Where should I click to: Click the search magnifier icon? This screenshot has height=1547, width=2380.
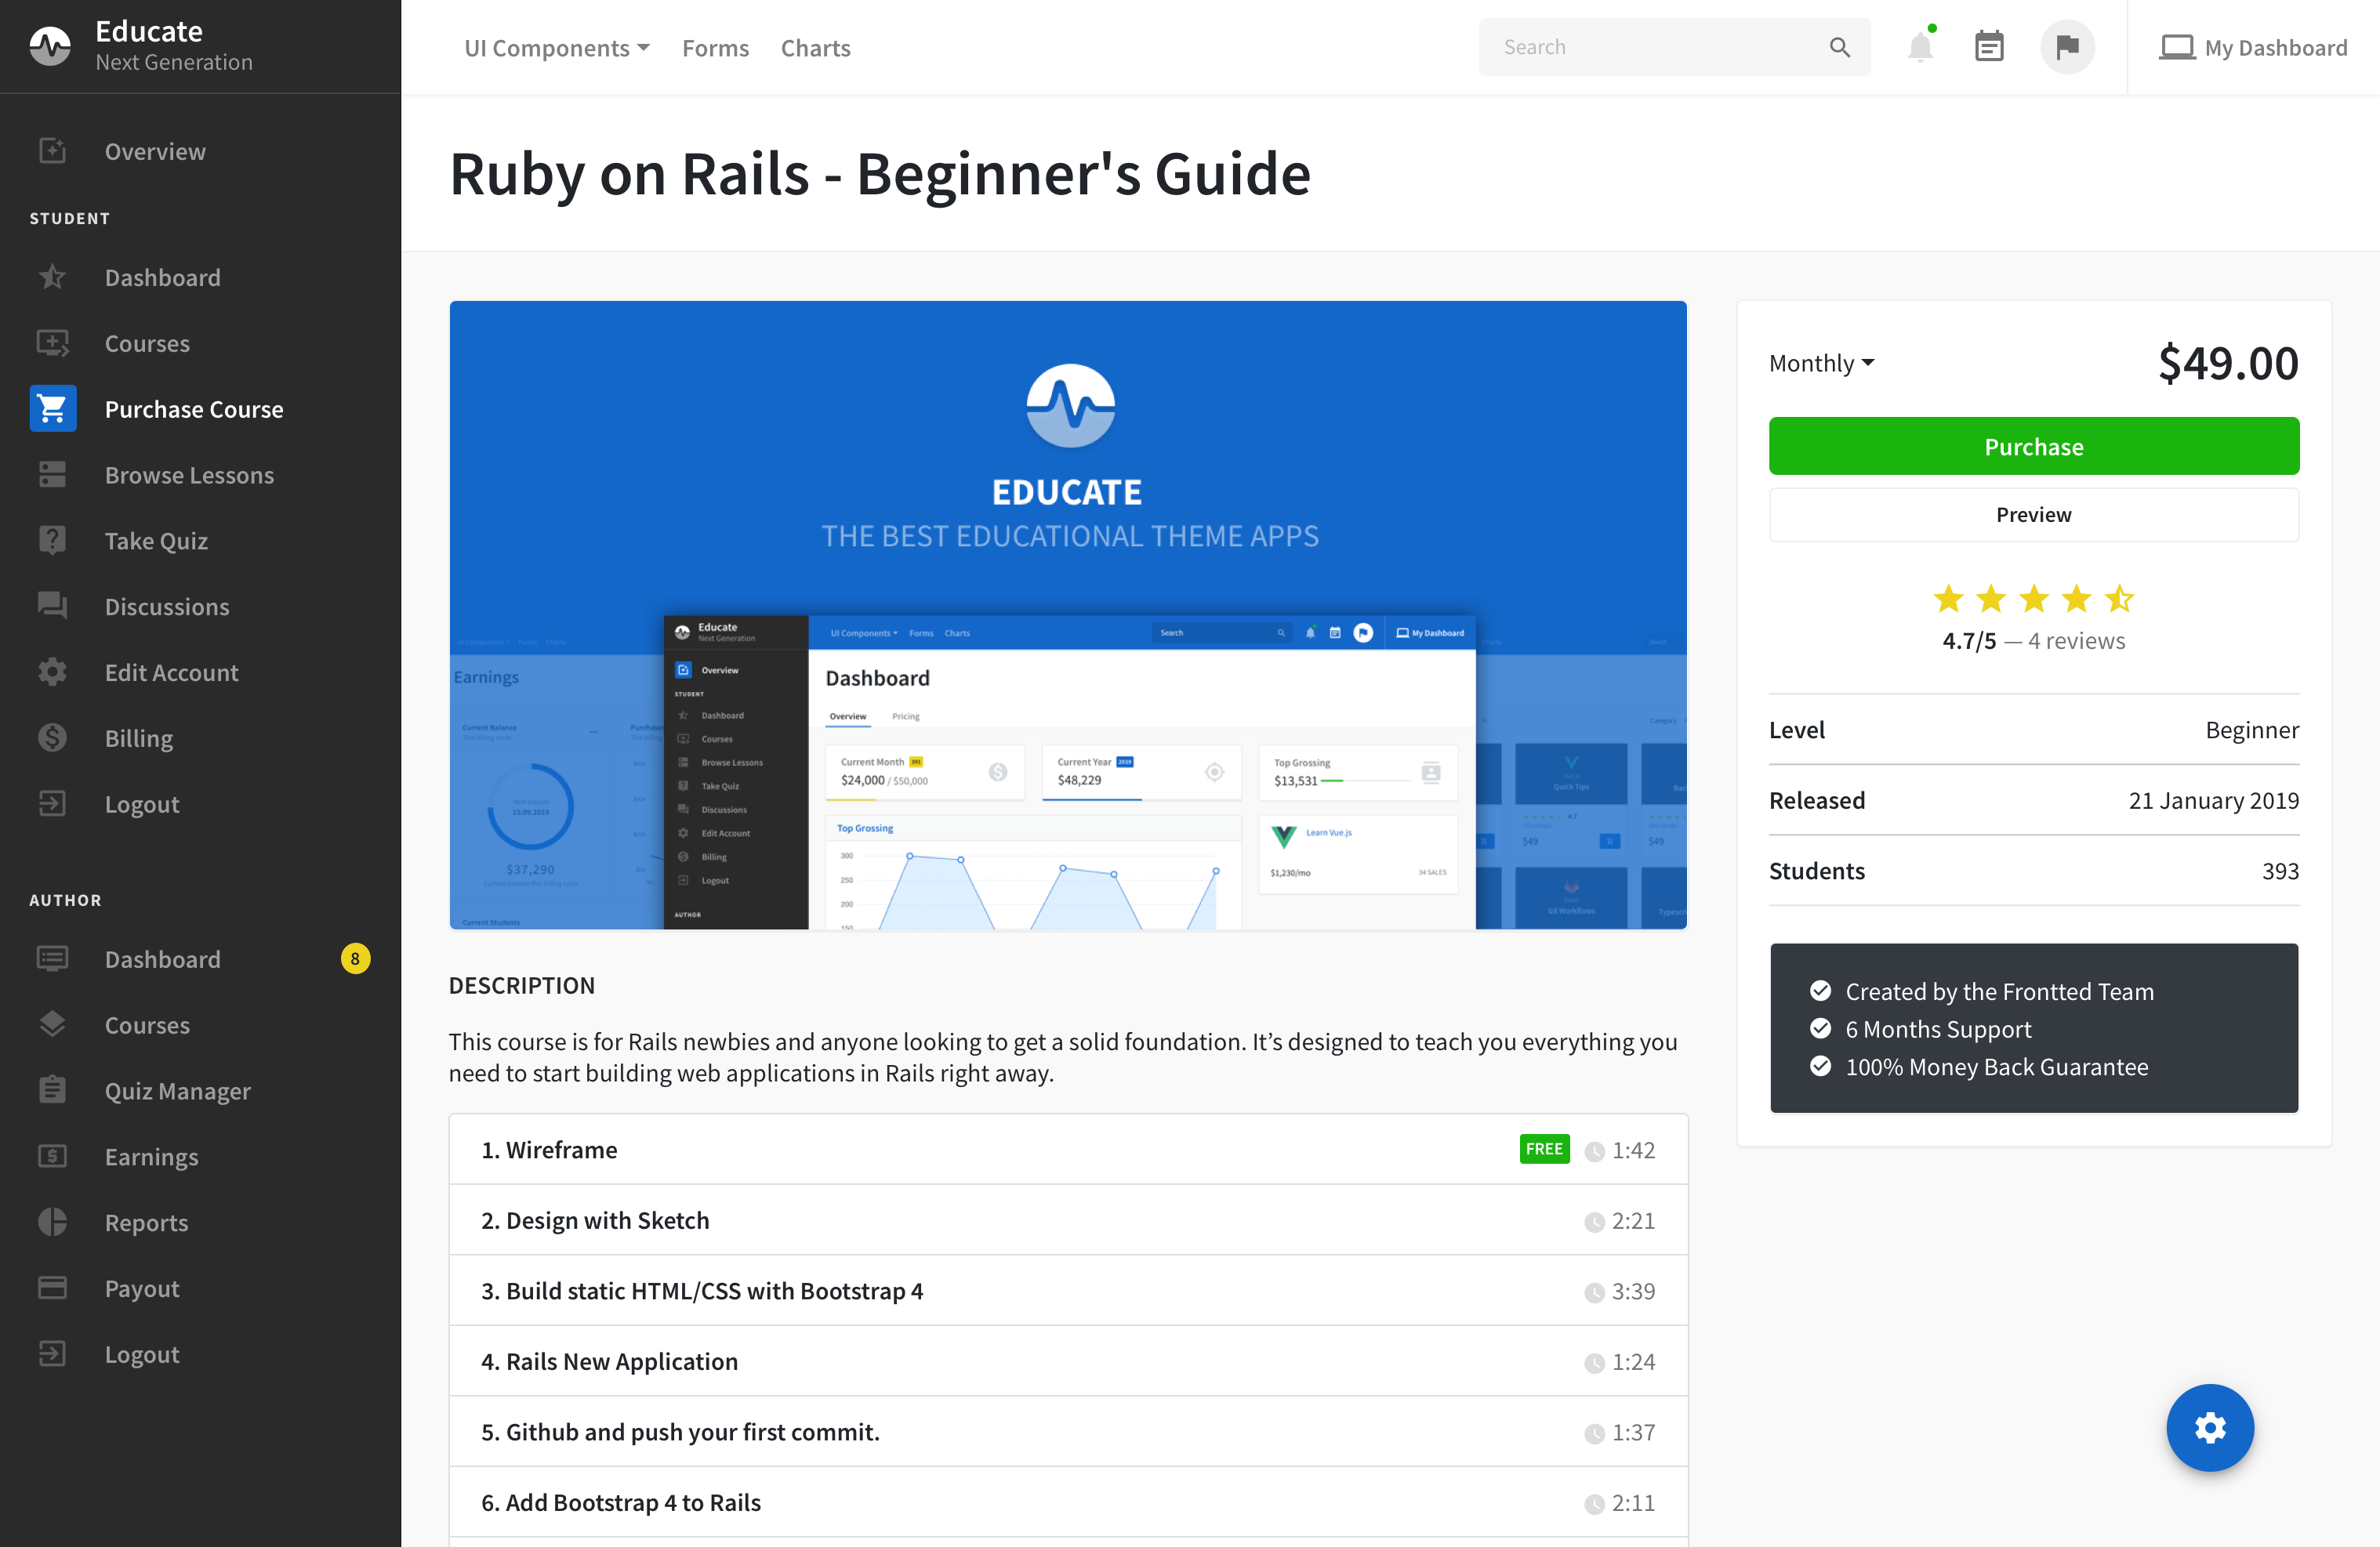(1839, 47)
